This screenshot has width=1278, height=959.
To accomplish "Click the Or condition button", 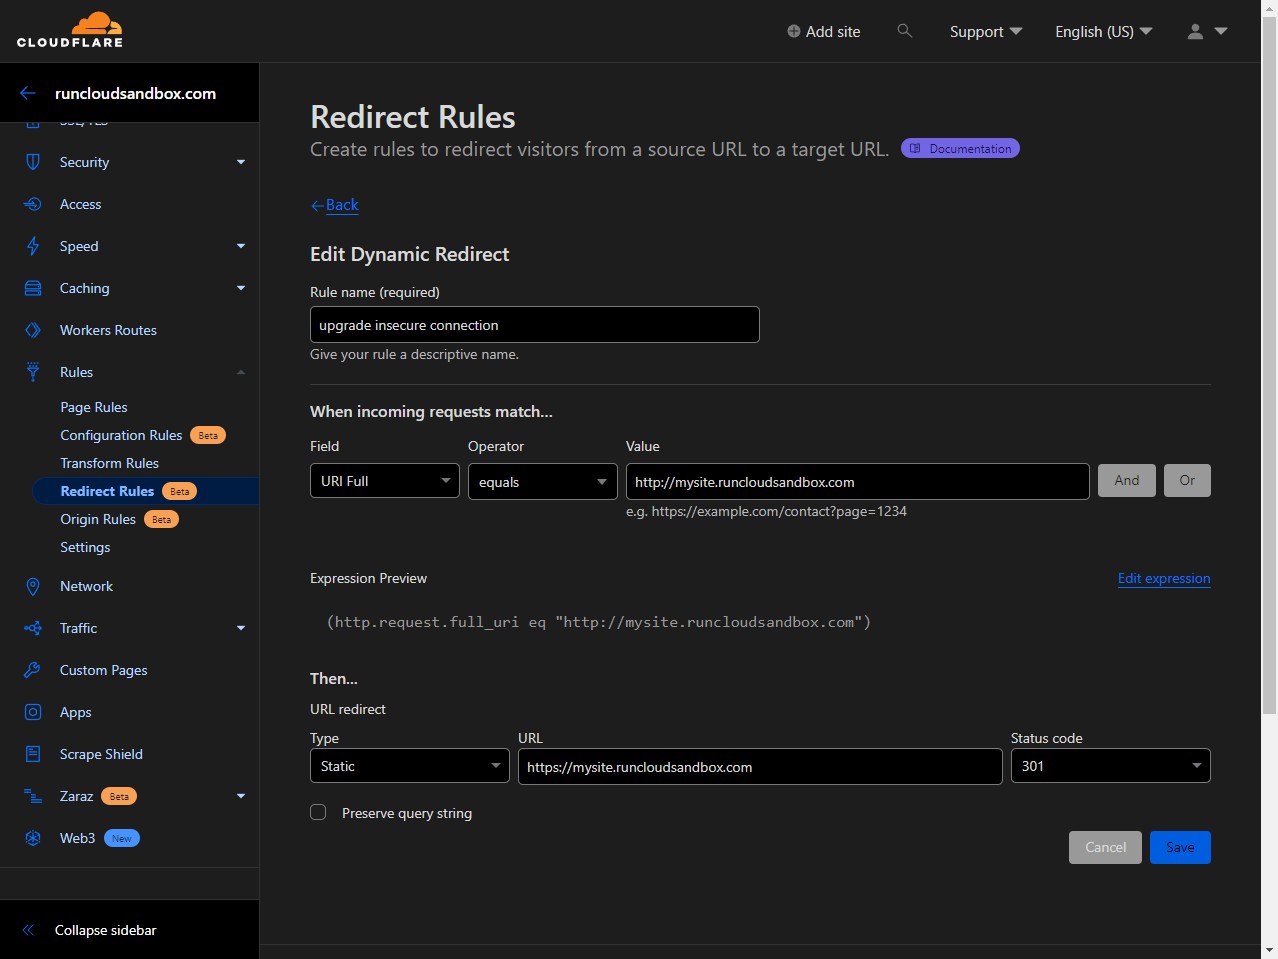I will click(1187, 480).
